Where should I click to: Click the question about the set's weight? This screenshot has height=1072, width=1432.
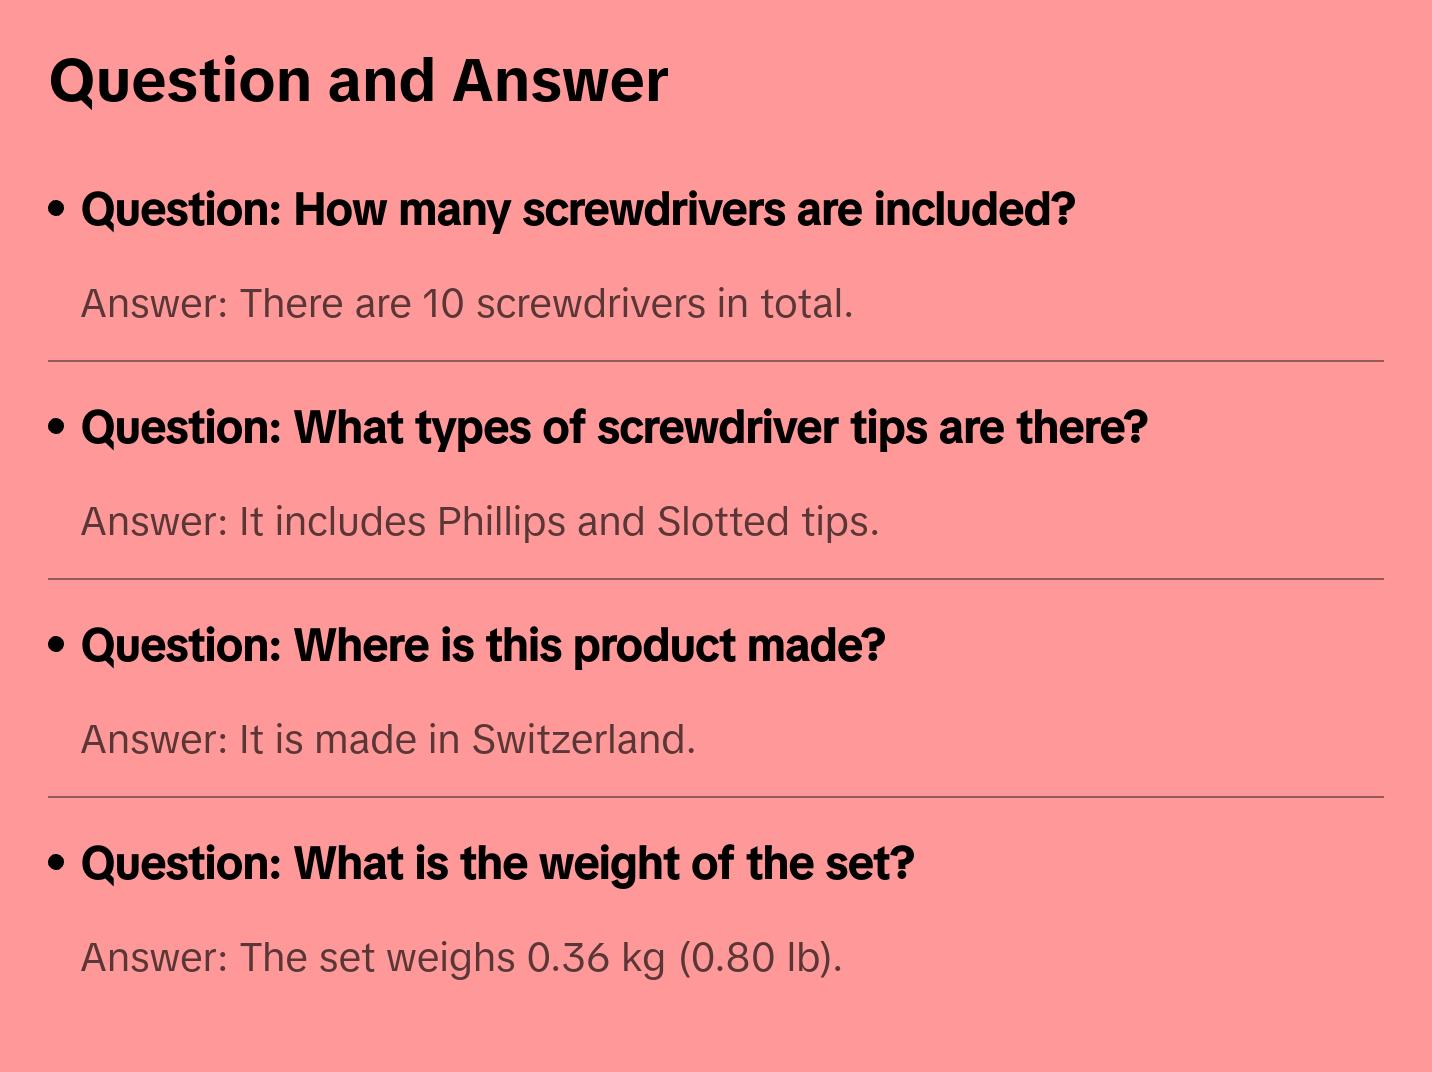pyautogui.click(x=497, y=864)
